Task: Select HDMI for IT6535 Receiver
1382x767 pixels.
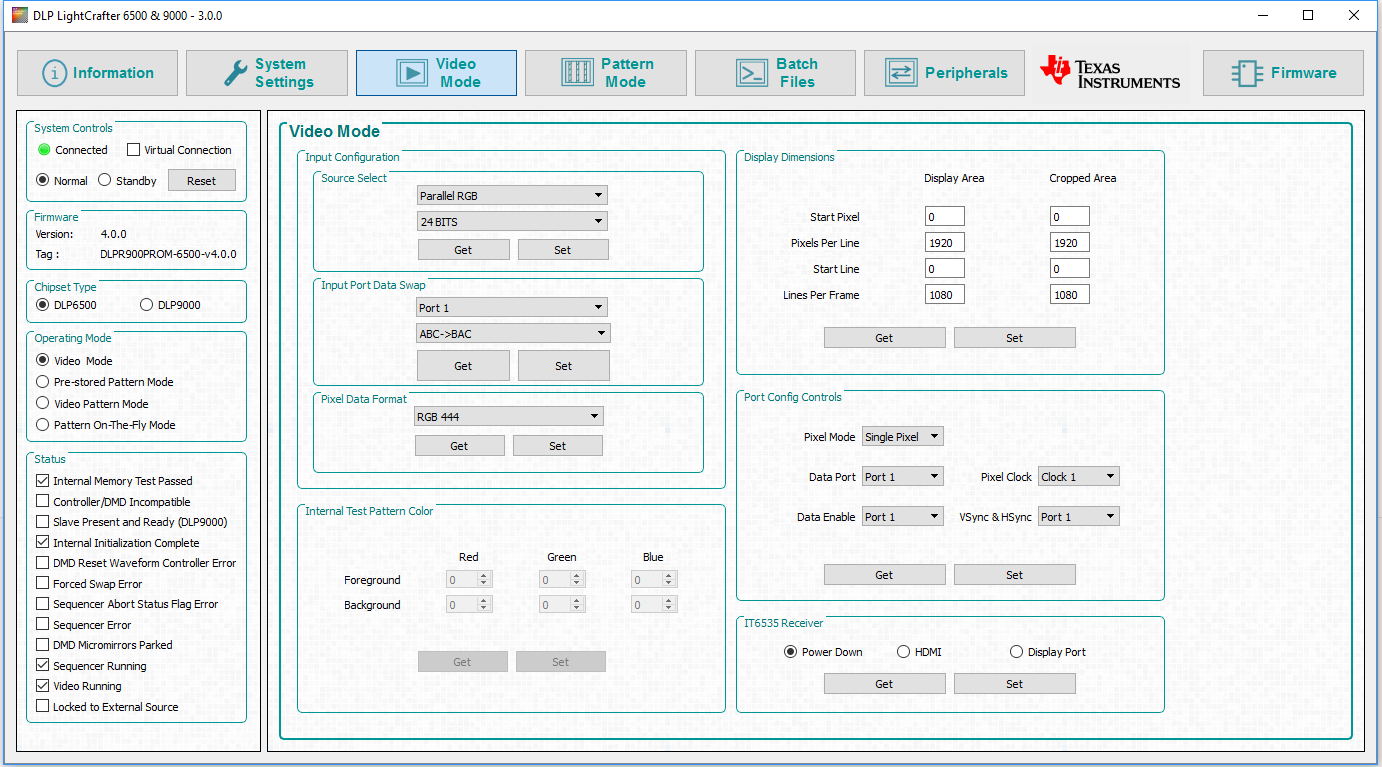Action: pos(904,652)
